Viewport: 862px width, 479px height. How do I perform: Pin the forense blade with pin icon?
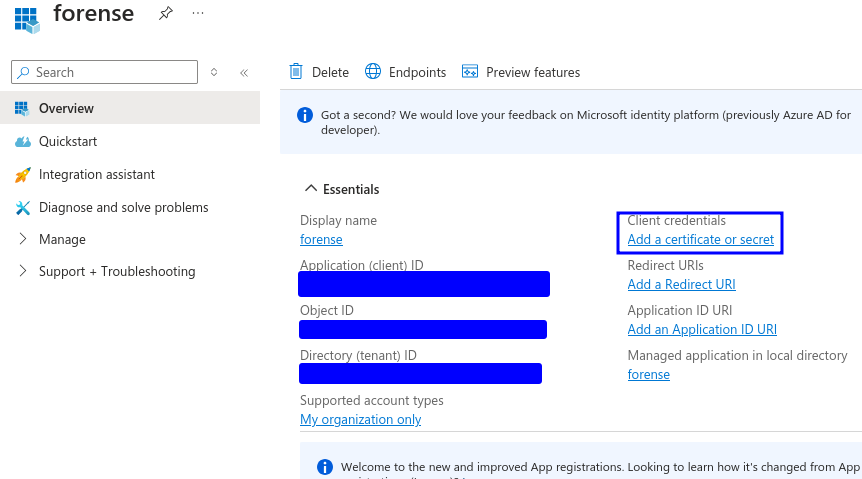tap(165, 13)
